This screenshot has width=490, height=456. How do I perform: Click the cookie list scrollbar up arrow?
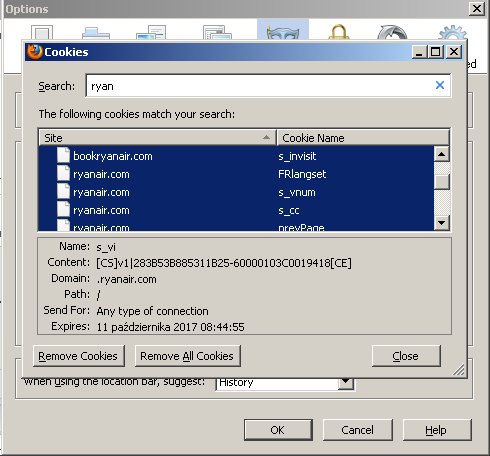tap(442, 154)
